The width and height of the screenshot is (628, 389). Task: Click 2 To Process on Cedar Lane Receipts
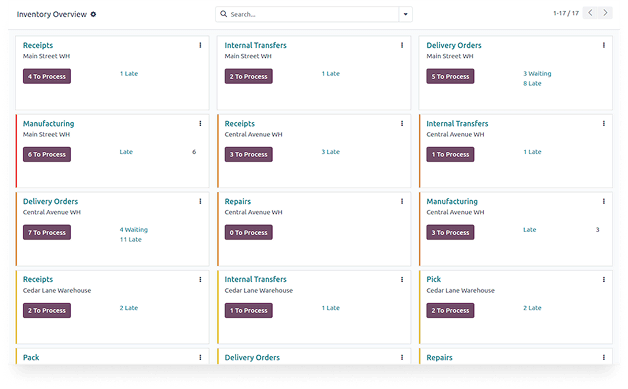[47, 310]
